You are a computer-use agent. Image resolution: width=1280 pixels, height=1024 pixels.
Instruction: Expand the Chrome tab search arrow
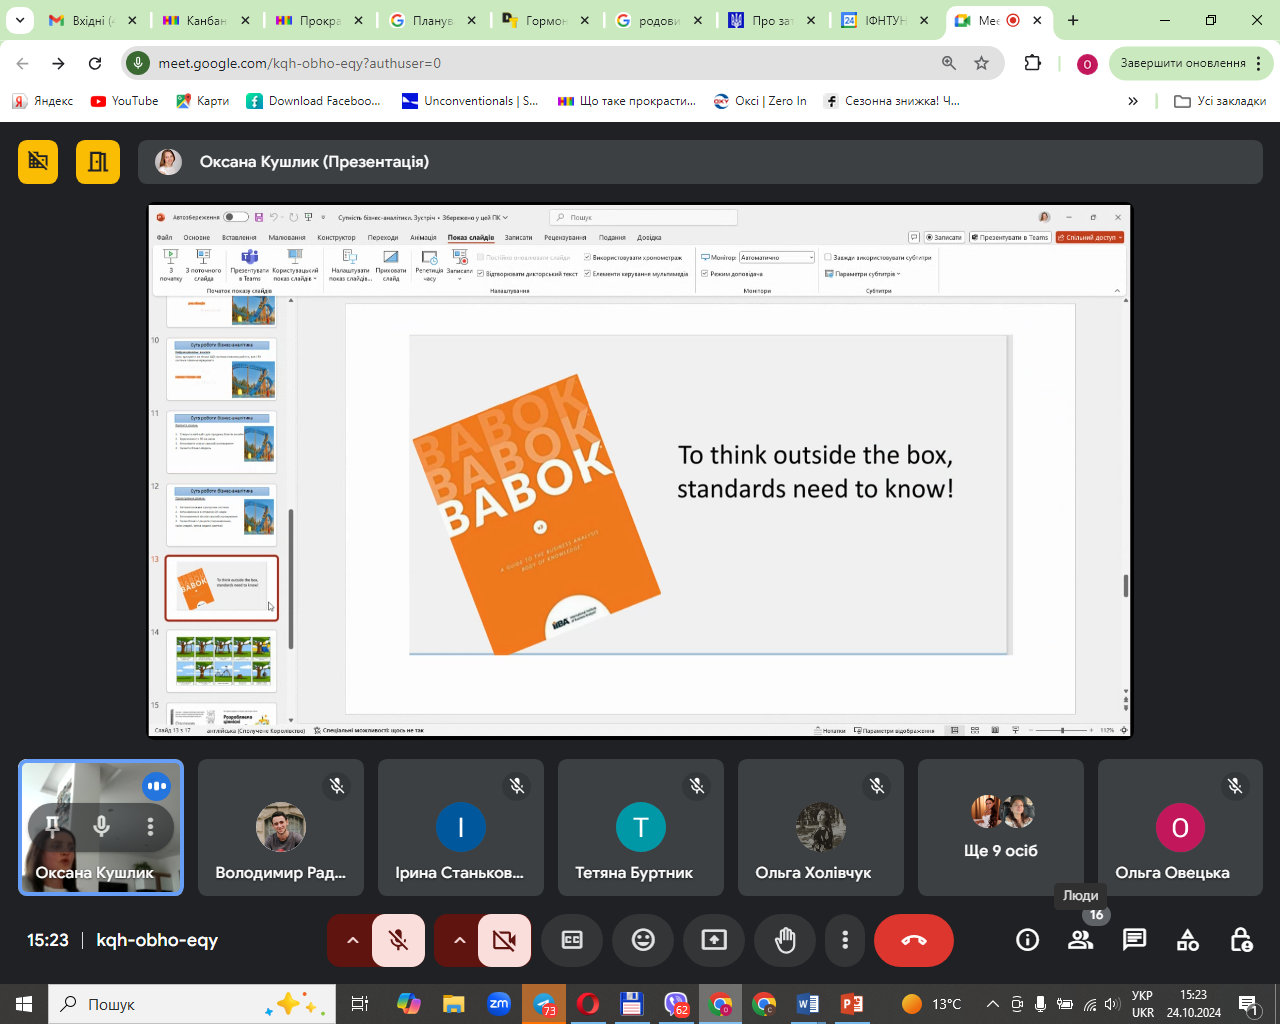[19, 20]
